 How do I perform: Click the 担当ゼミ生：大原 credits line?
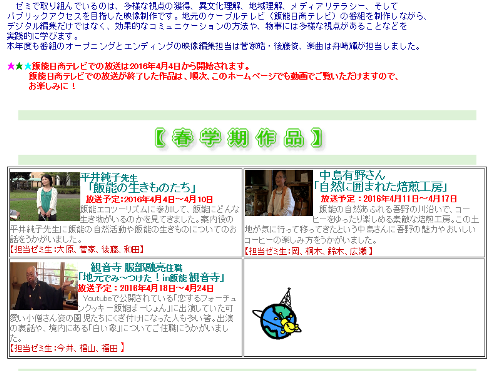(x=77, y=249)
